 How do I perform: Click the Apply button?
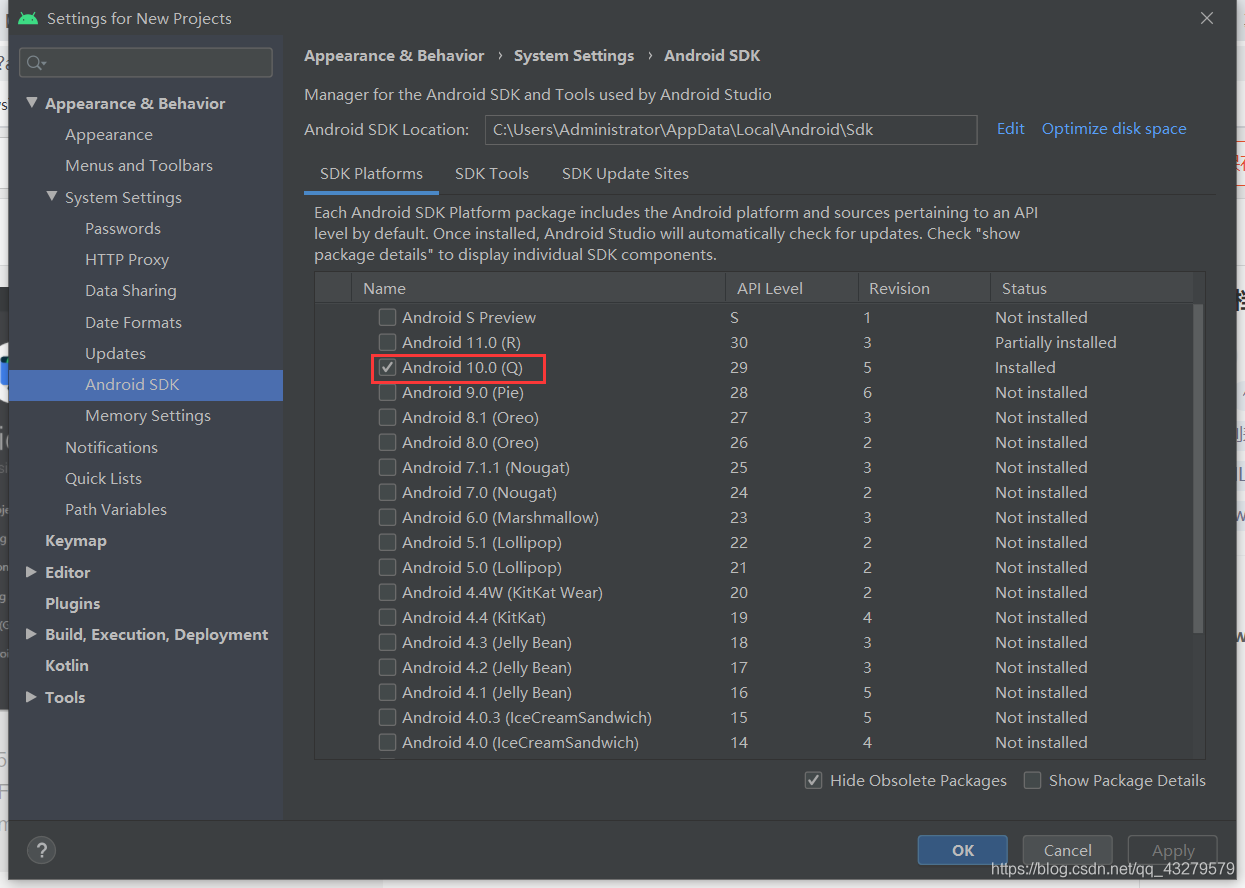[1173, 850]
